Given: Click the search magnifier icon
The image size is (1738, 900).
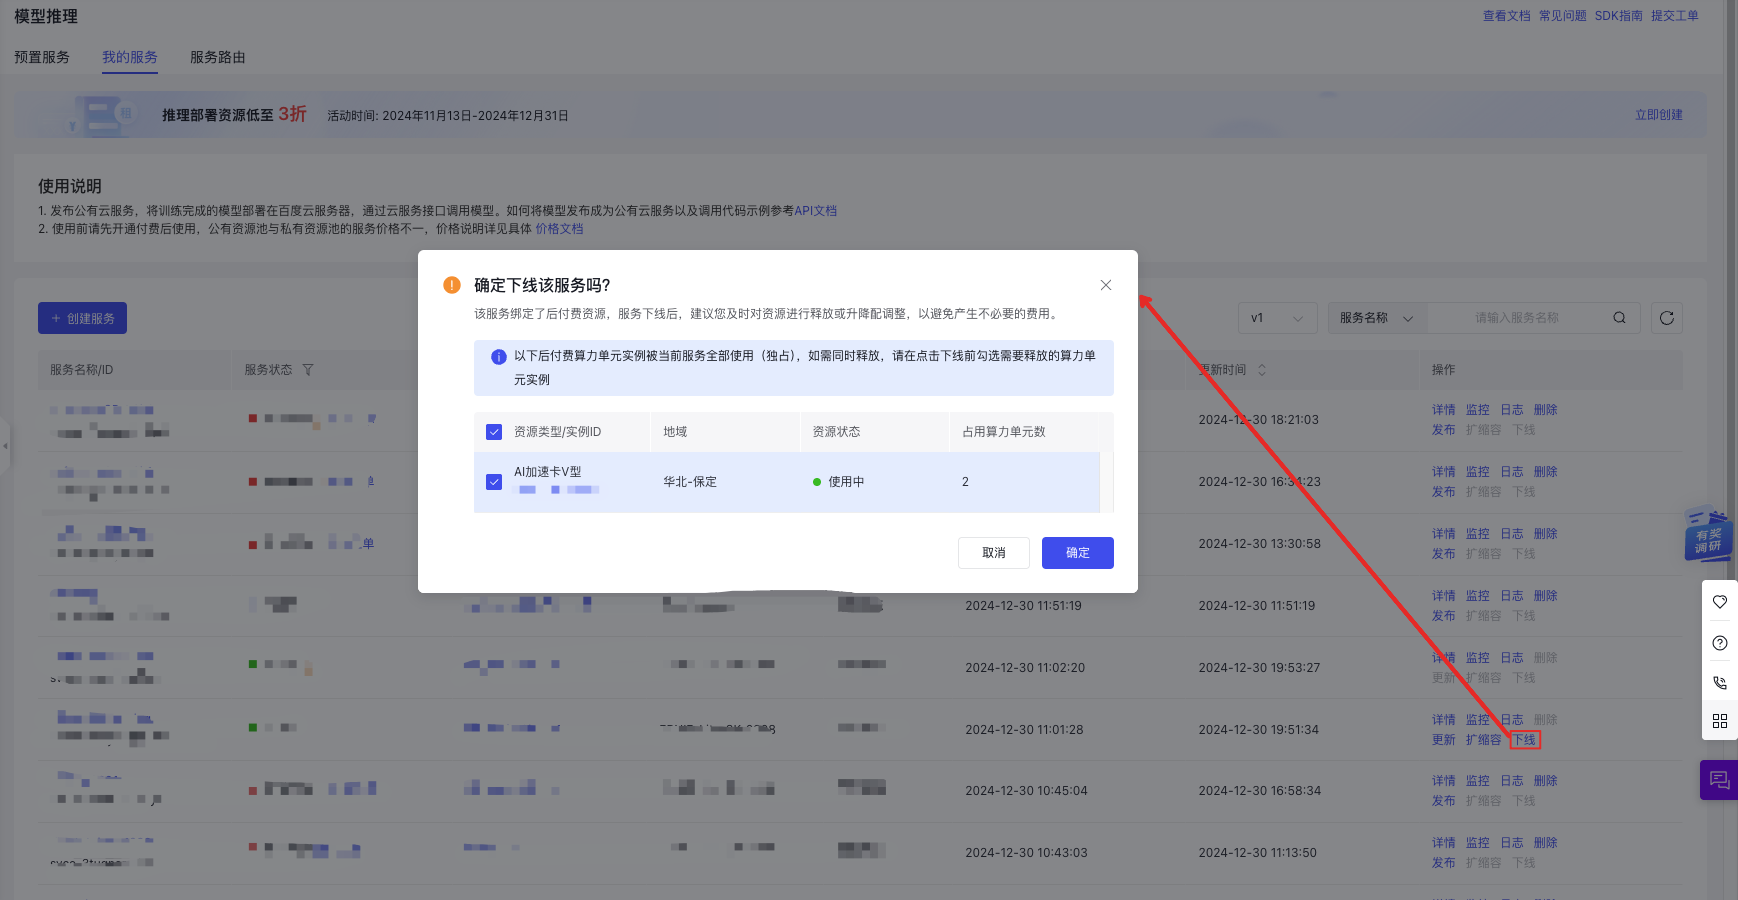Looking at the screenshot, I should (1620, 318).
